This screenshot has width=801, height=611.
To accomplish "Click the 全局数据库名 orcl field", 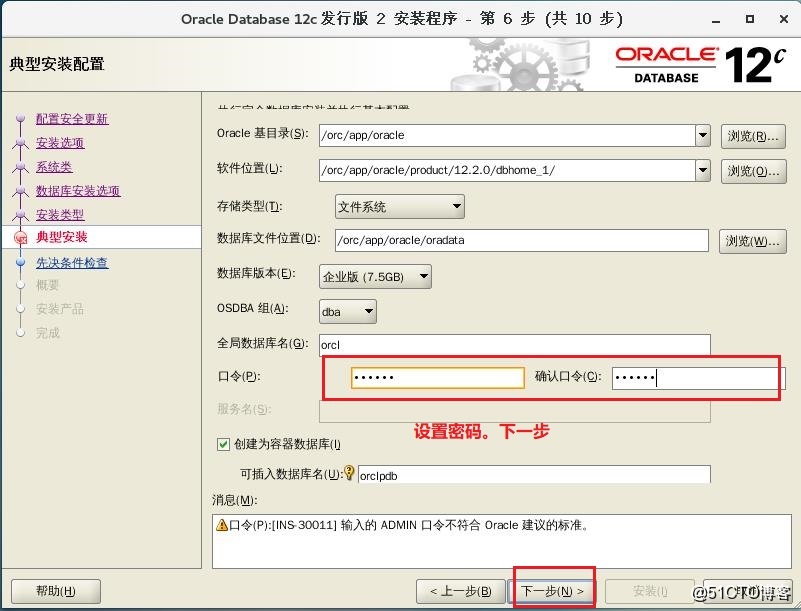I will coord(514,345).
